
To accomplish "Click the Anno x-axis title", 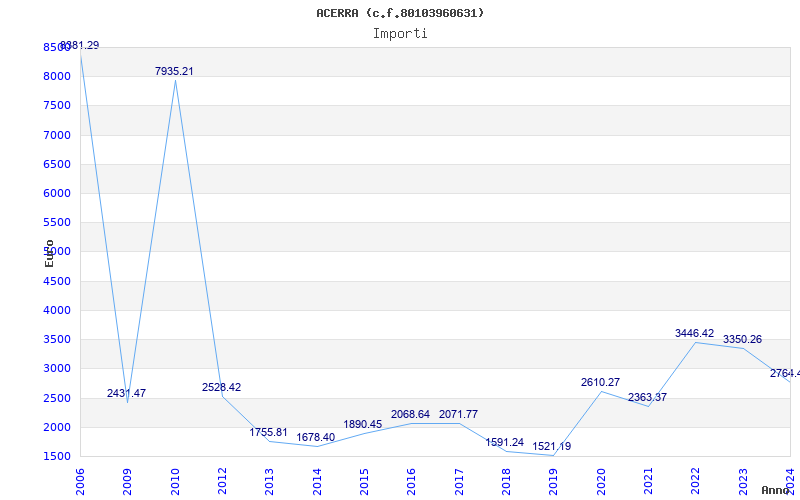I will click(775, 490).
